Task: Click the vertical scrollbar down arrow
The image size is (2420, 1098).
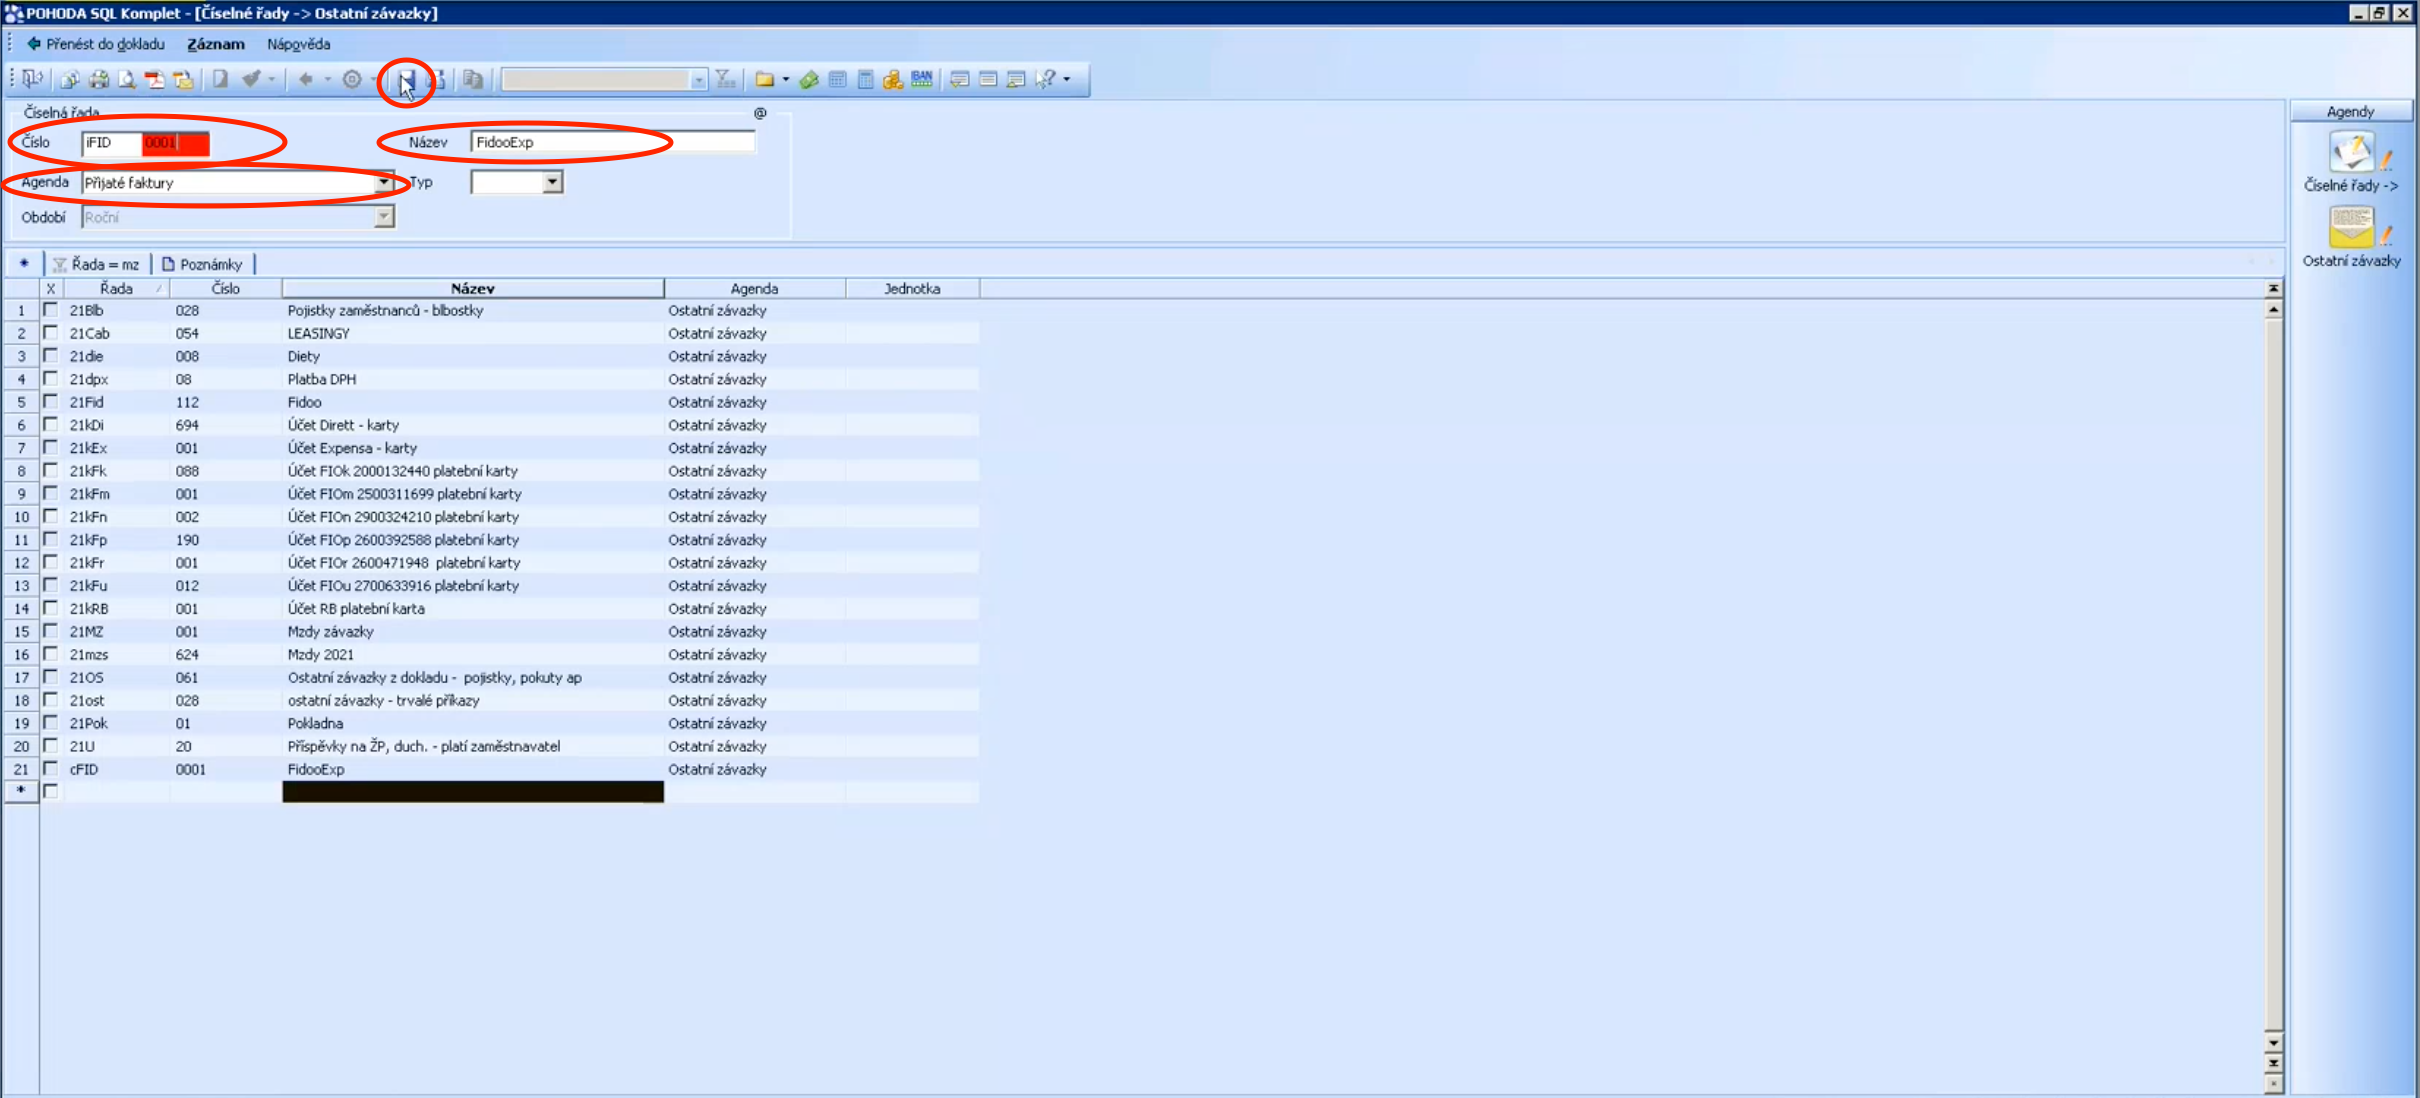Action: 2273,1042
